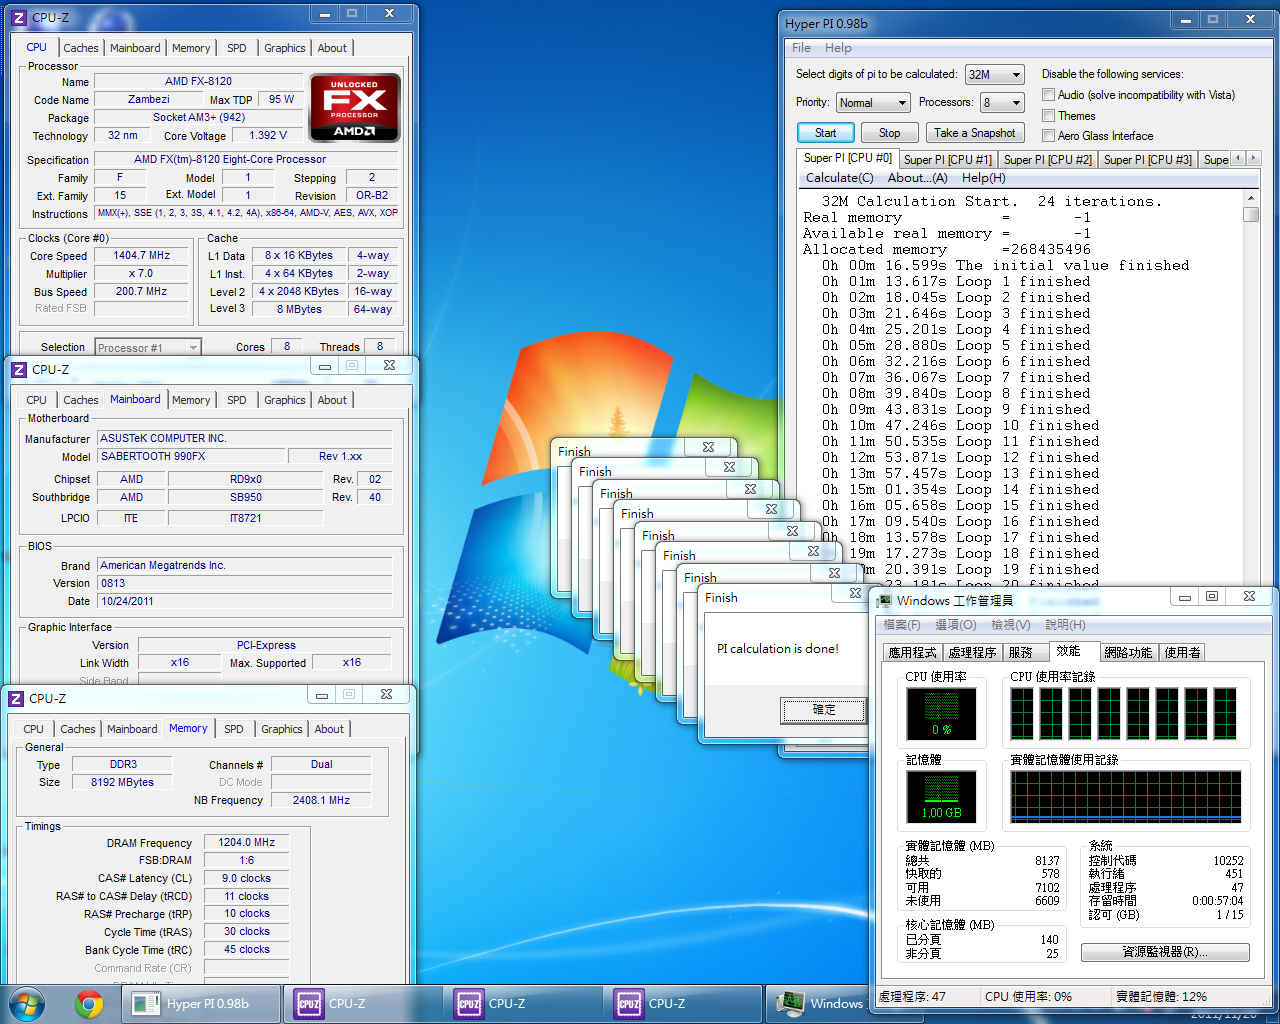
Task: Open Memory tab in top CPU-Z window
Action: tap(190, 48)
